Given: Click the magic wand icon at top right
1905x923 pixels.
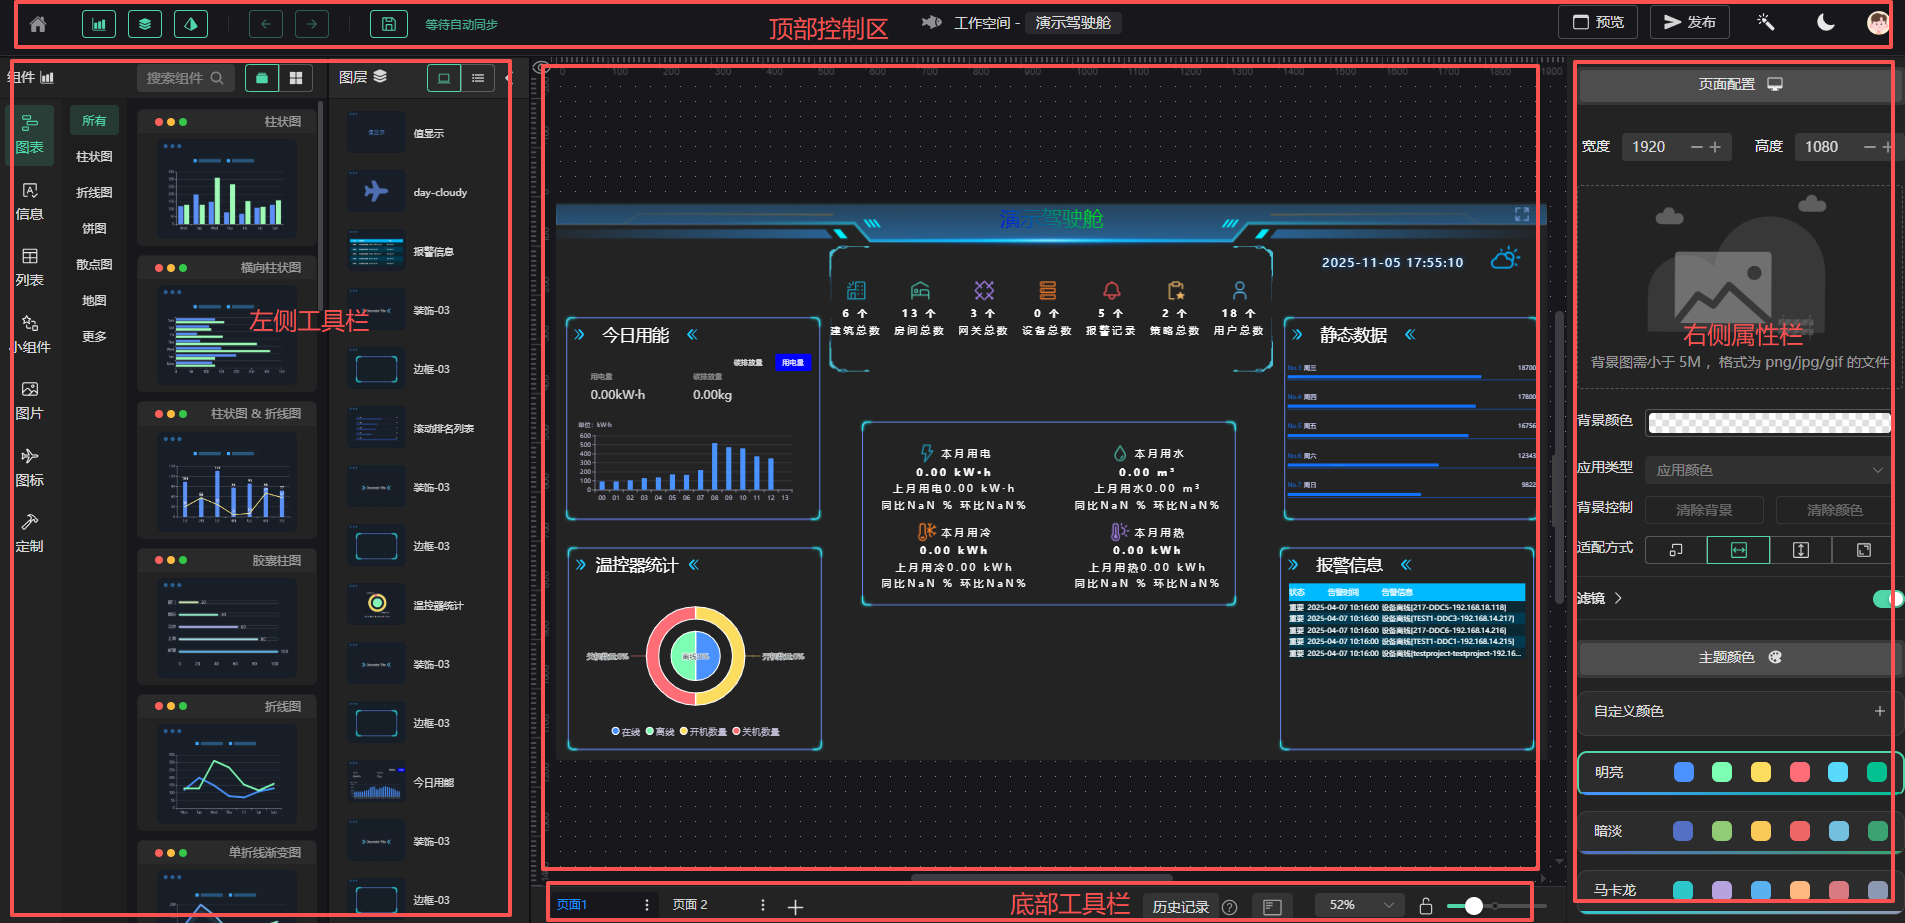Looking at the screenshot, I should (1766, 22).
